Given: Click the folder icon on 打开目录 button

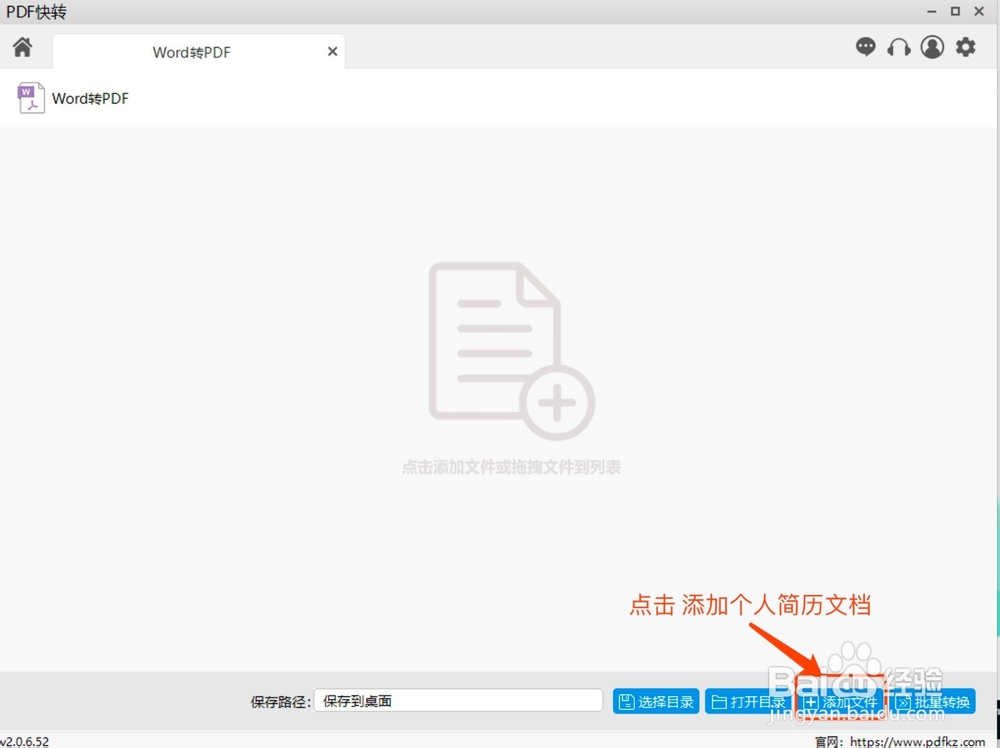Looking at the screenshot, I should 717,701.
